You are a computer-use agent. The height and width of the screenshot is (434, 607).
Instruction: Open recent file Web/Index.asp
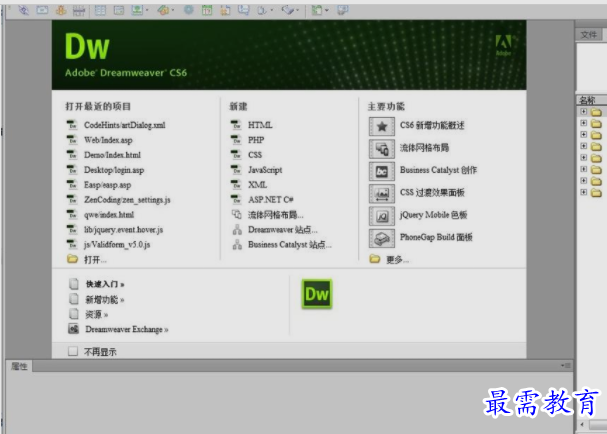coord(108,140)
